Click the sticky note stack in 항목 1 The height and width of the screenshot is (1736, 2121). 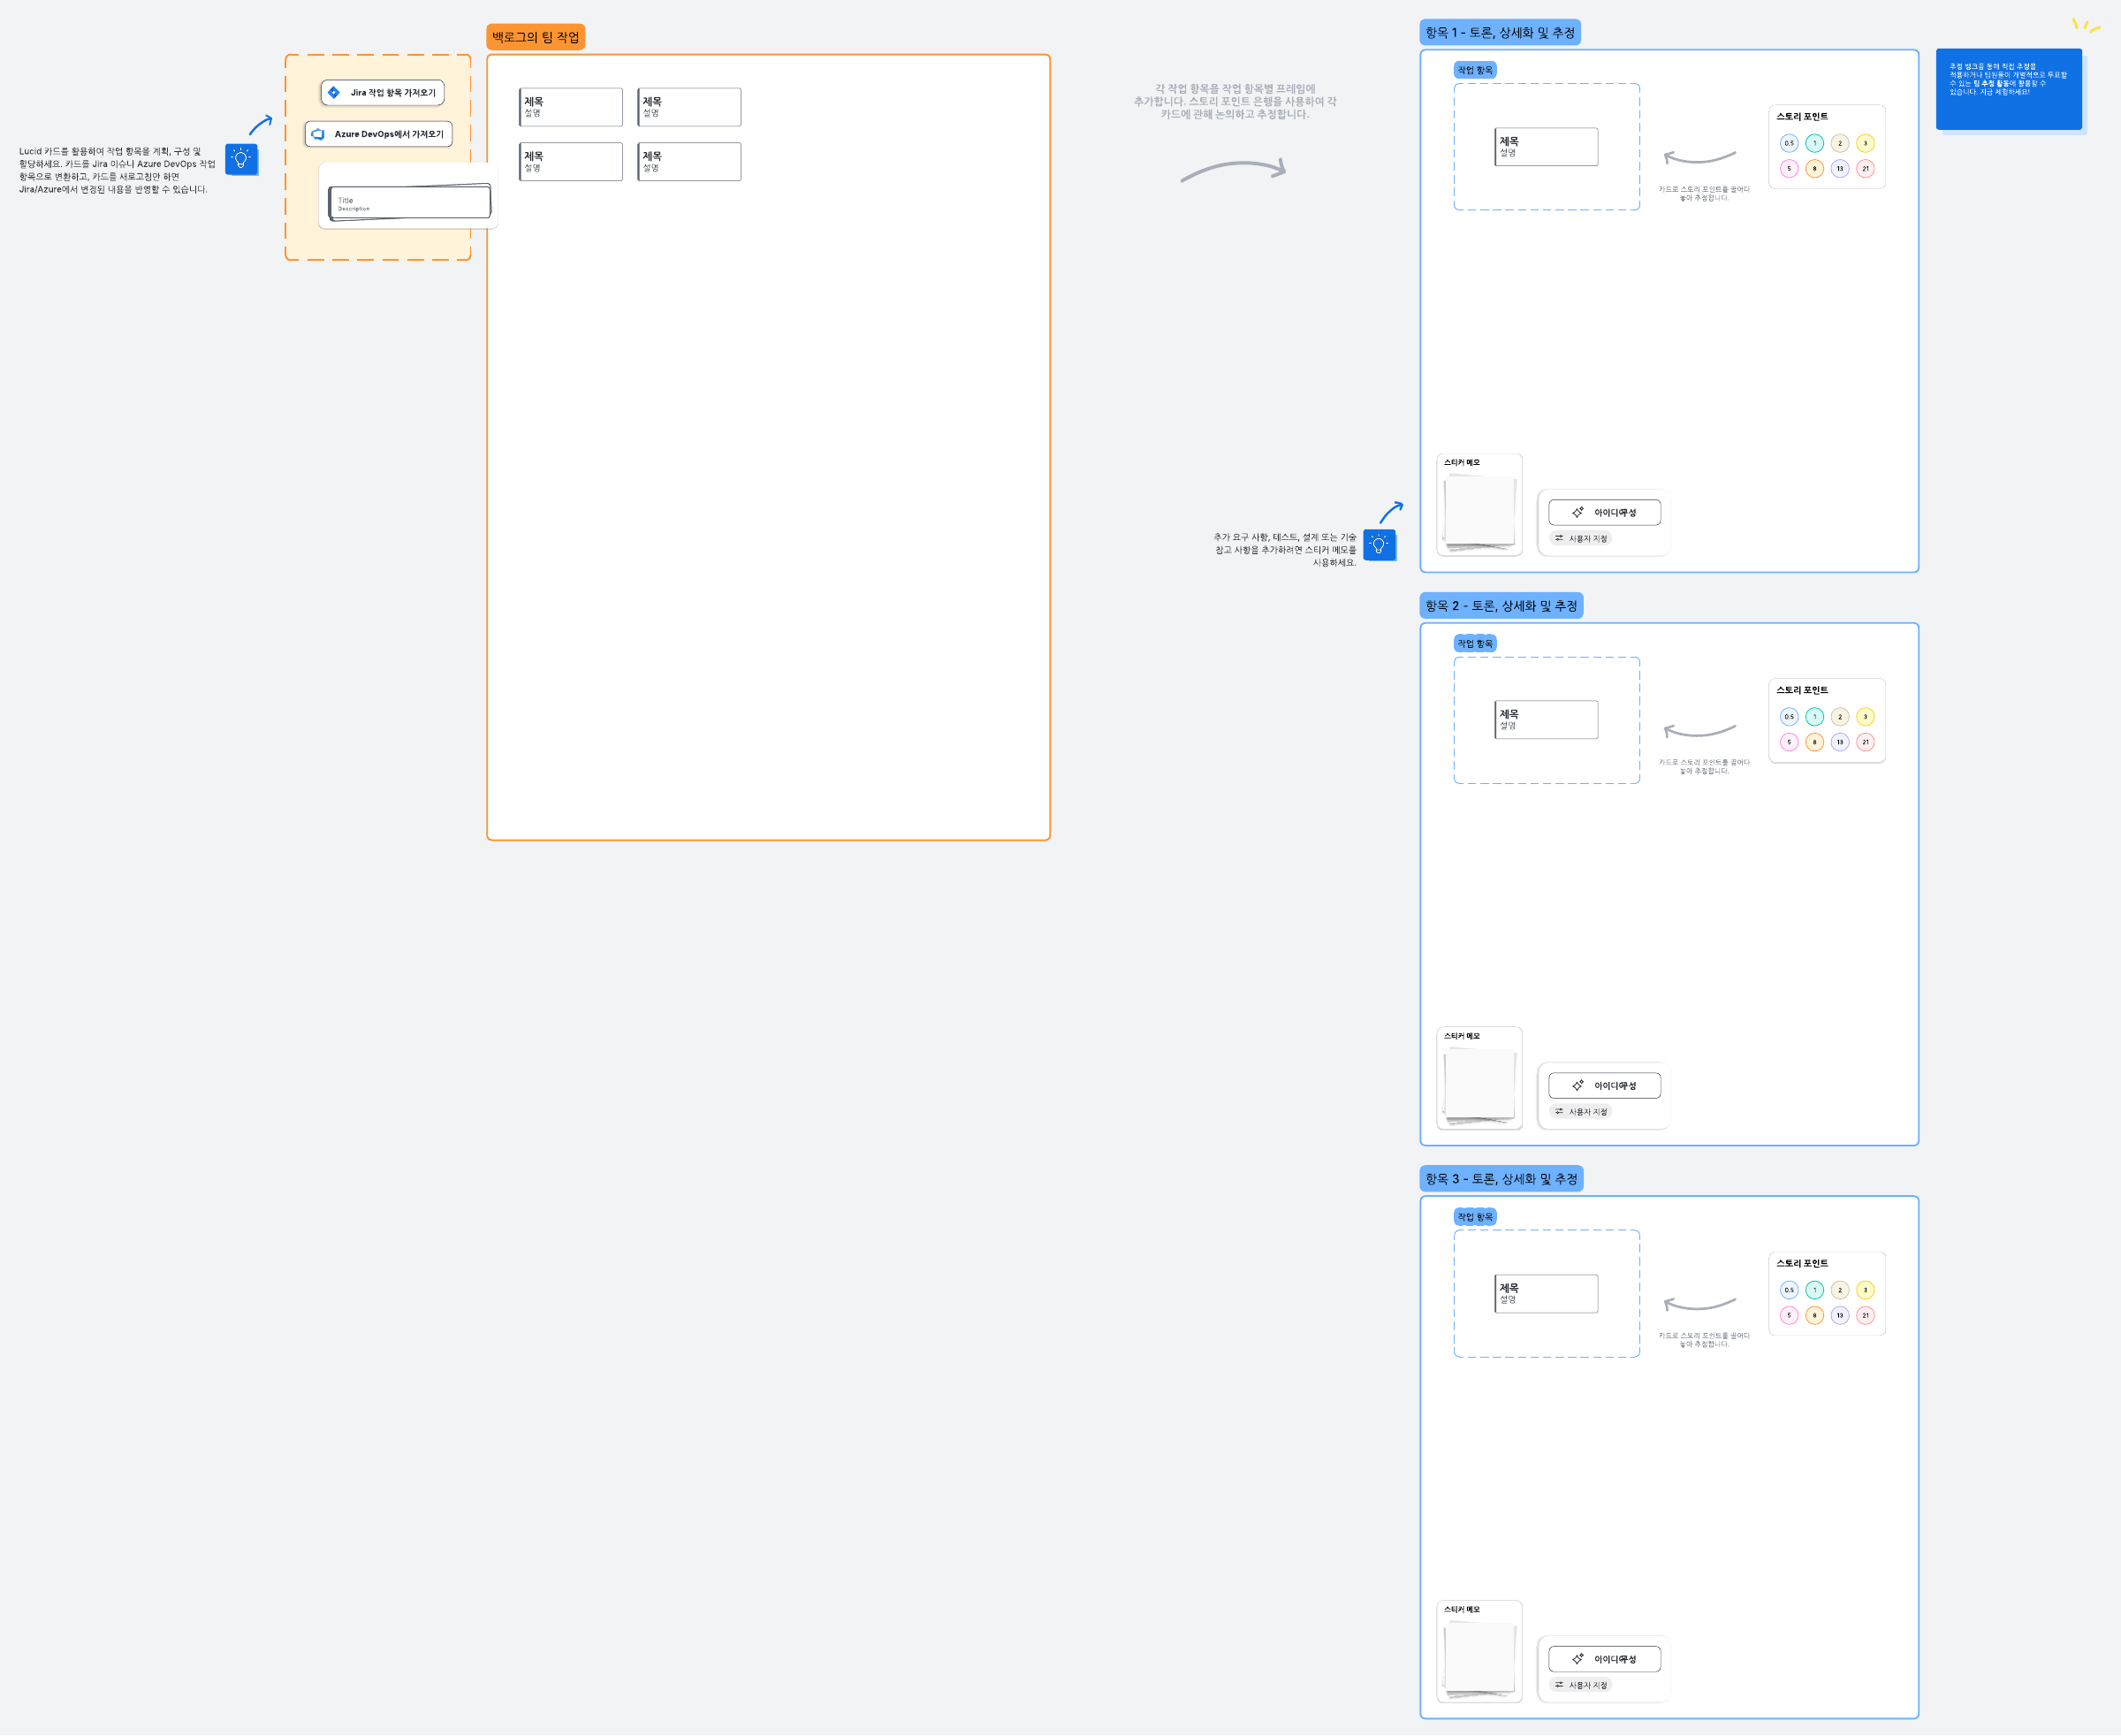click(1479, 512)
